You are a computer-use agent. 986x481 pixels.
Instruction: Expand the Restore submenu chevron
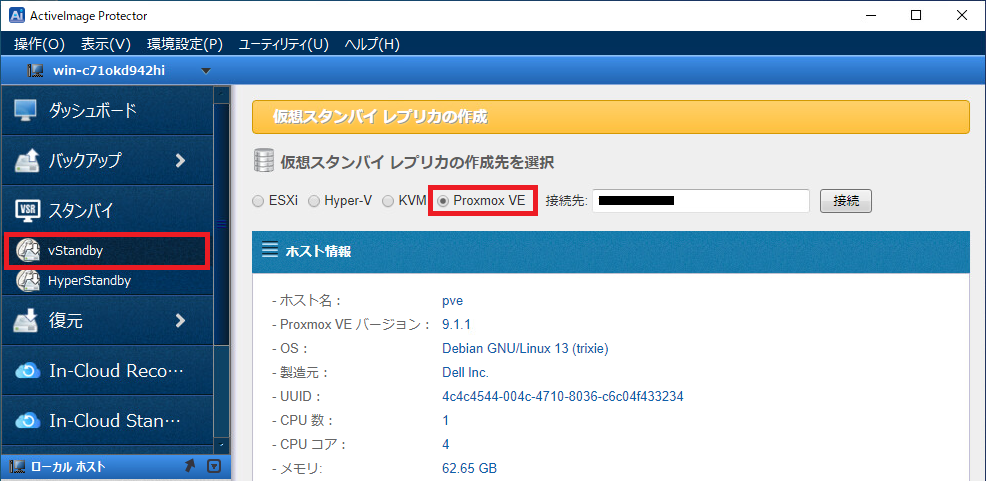180,321
